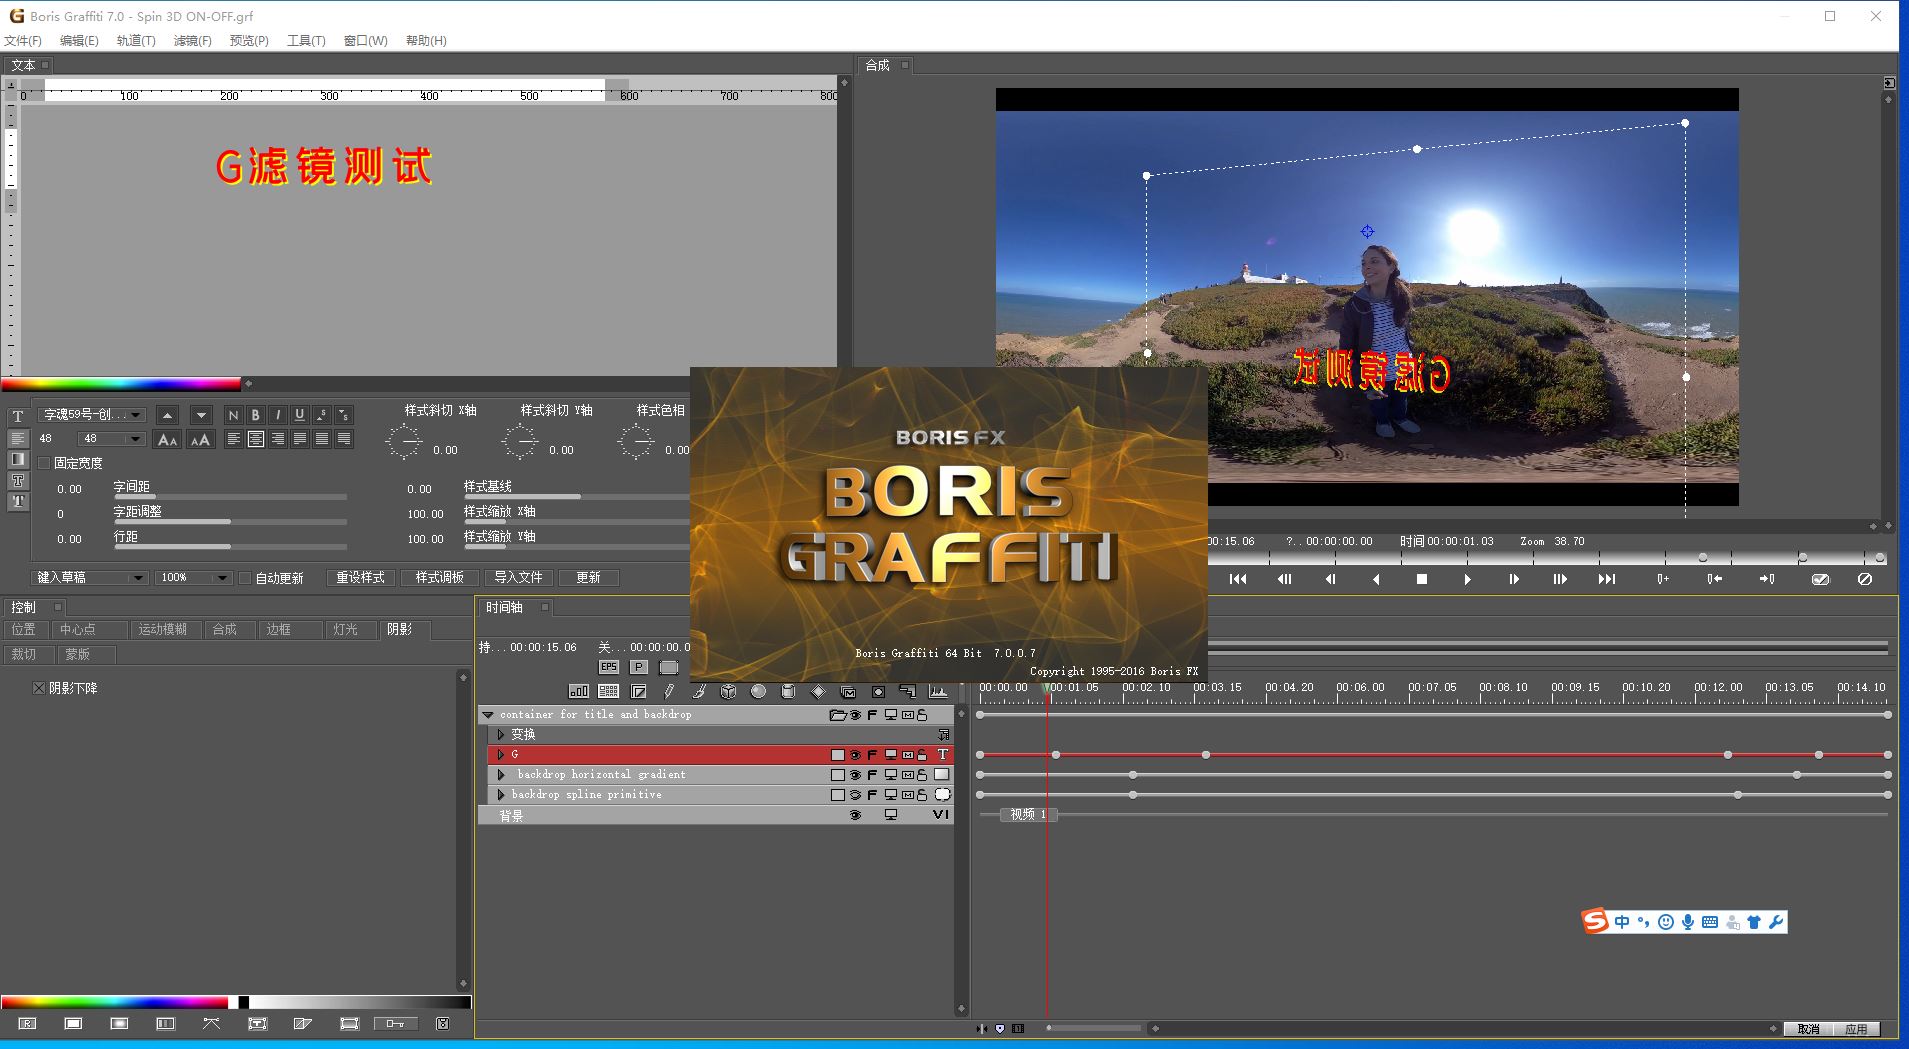Step one frame backward
The height and width of the screenshot is (1049, 1909).
point(1330,579)
